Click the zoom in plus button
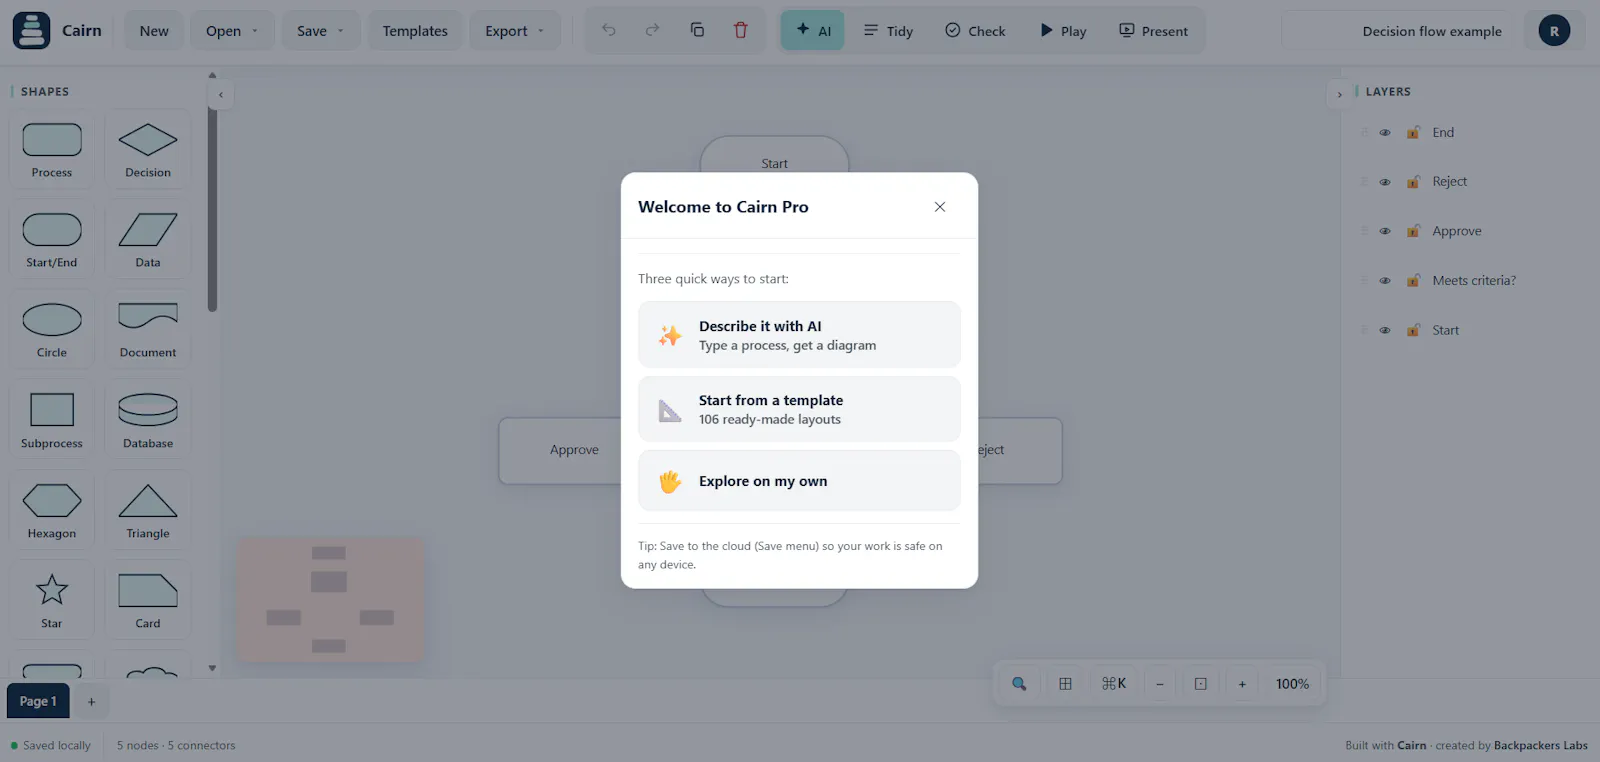 (x=1242, y=684)
